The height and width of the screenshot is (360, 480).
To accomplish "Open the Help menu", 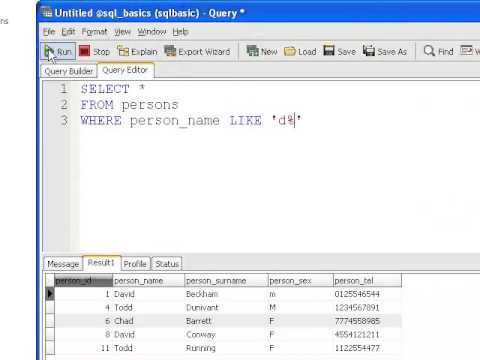I will (x=180, y=32).
